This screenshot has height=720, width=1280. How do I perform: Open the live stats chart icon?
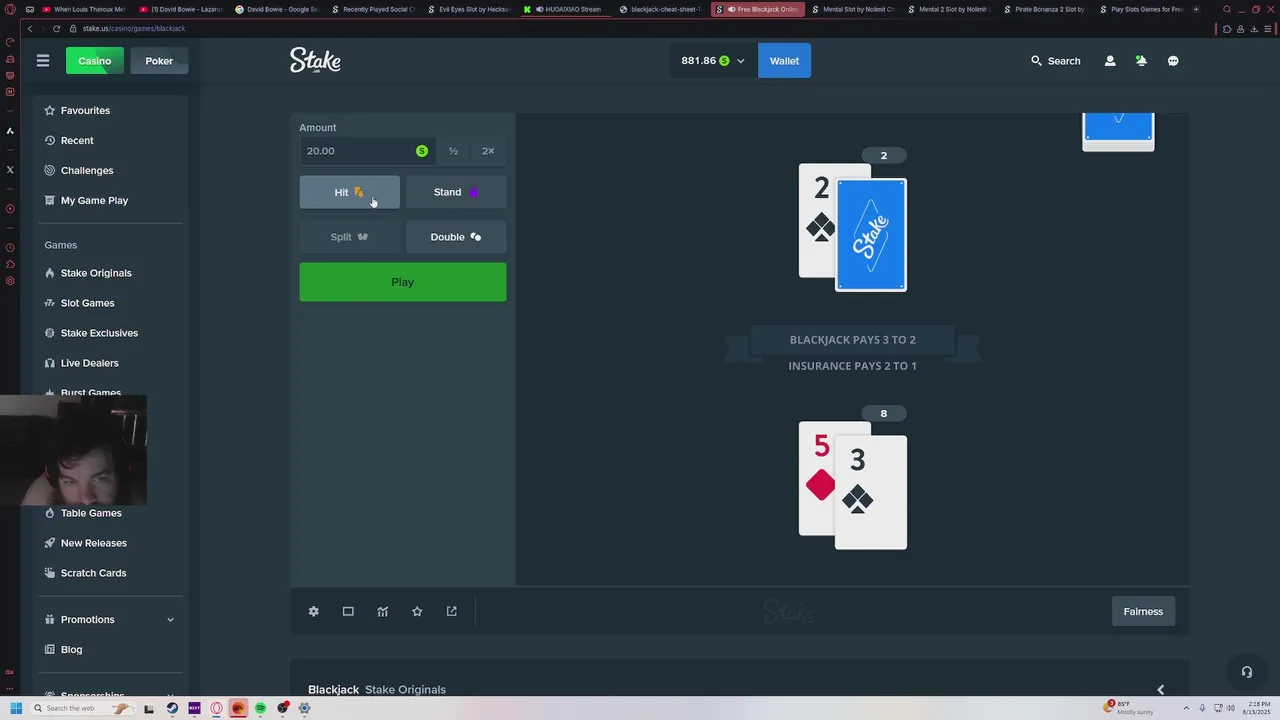(382, 611)
